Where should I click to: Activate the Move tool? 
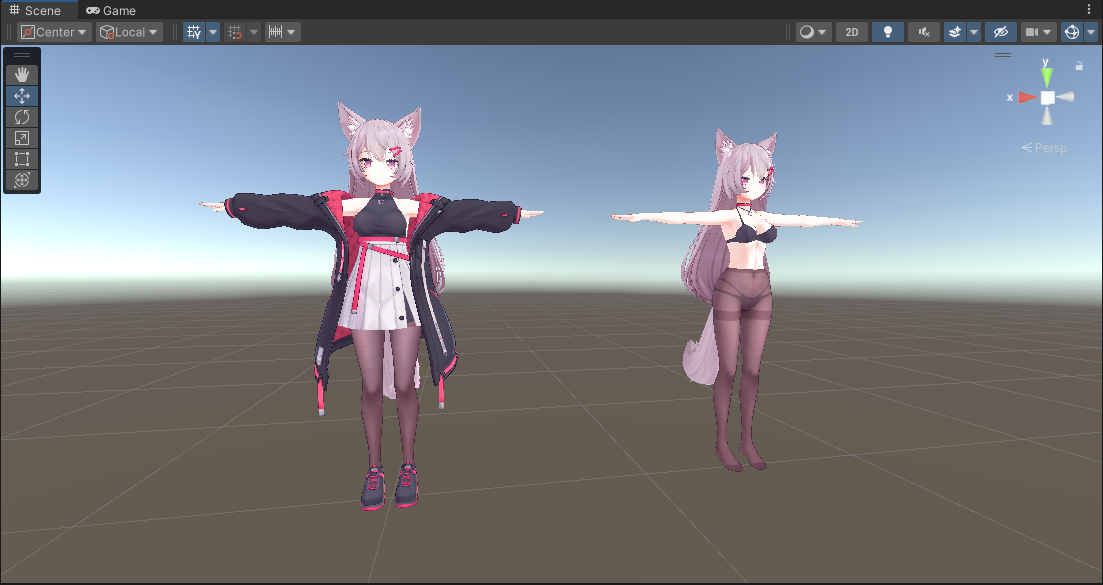[x=22, y=96]
